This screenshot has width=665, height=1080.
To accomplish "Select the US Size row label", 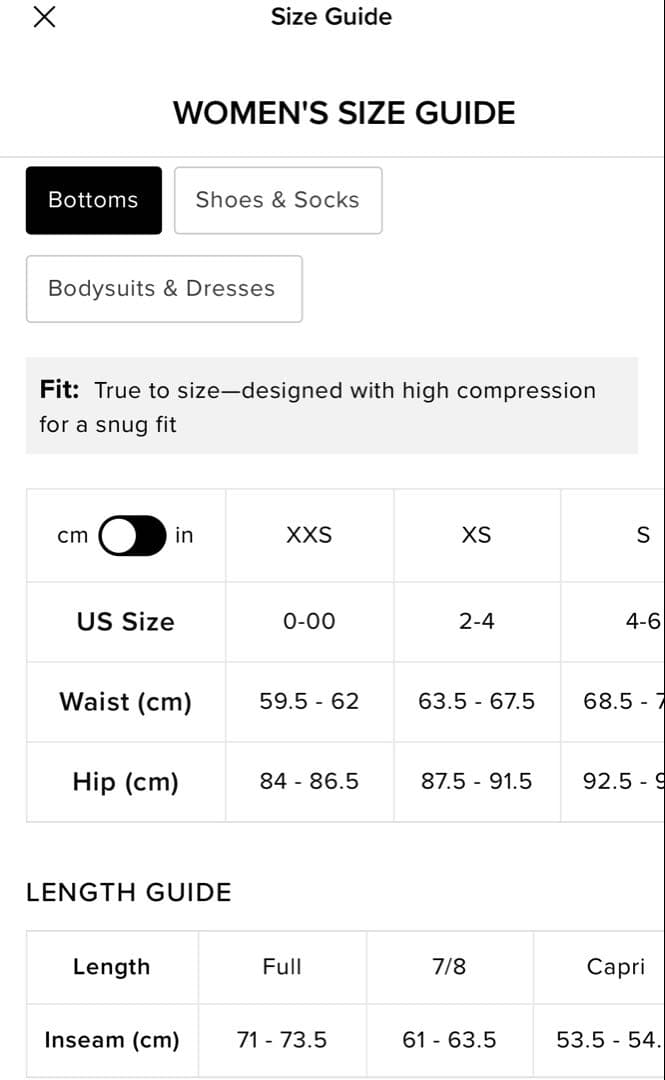I will pyautogui.click(x=125, y=622).
